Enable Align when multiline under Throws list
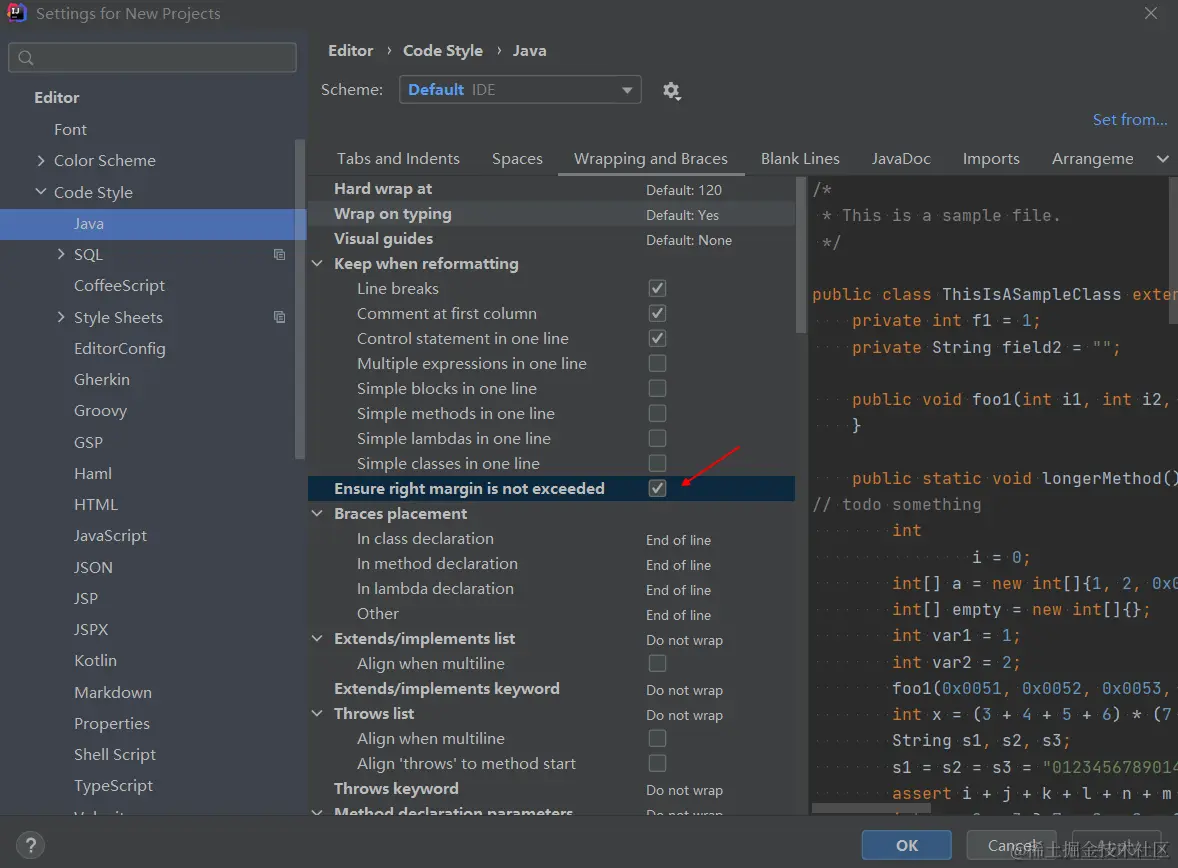1178x868 pixels. pos(657,739)
